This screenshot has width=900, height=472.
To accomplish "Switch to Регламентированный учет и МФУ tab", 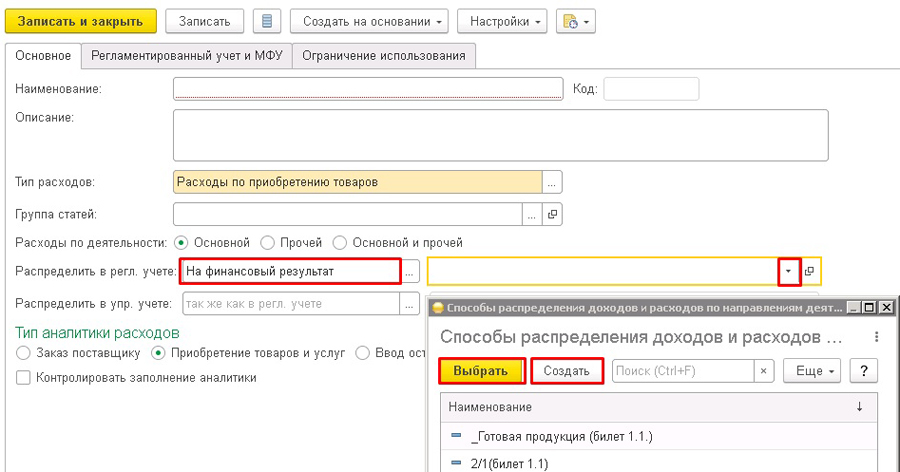I will pos(186,56).
